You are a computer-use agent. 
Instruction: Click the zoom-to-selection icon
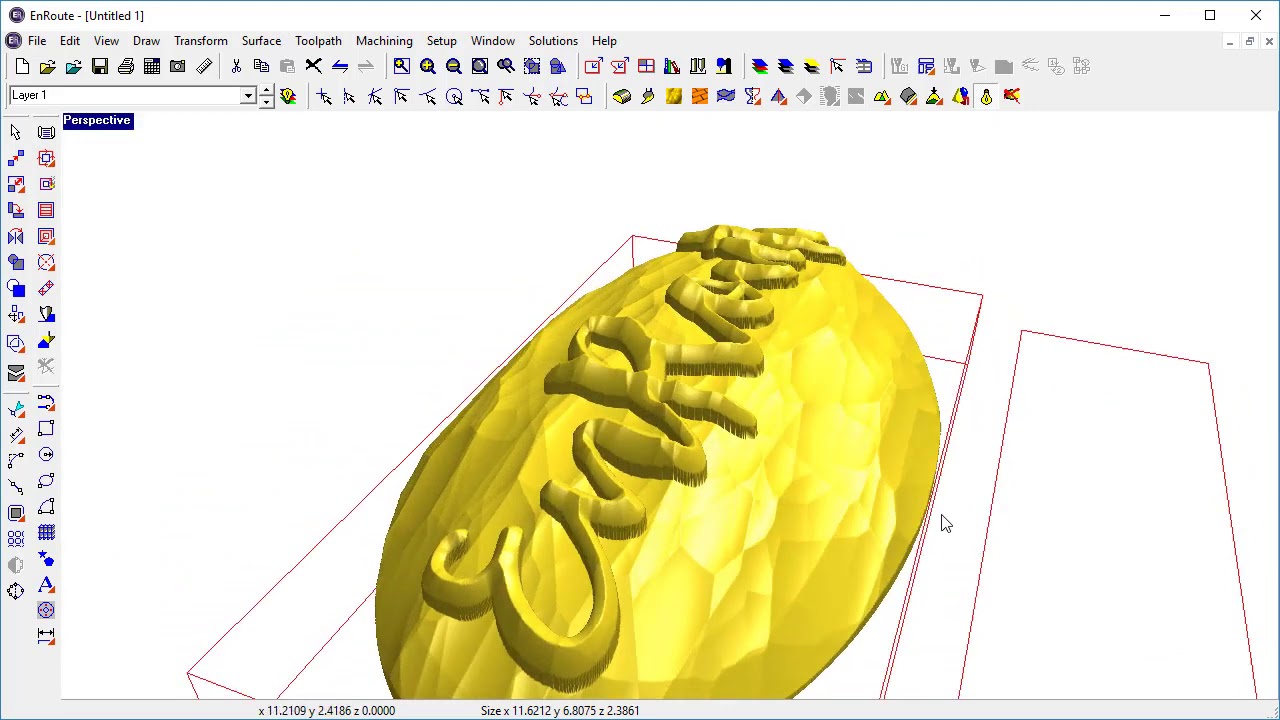pyautogui.click(x=532, y=66)
